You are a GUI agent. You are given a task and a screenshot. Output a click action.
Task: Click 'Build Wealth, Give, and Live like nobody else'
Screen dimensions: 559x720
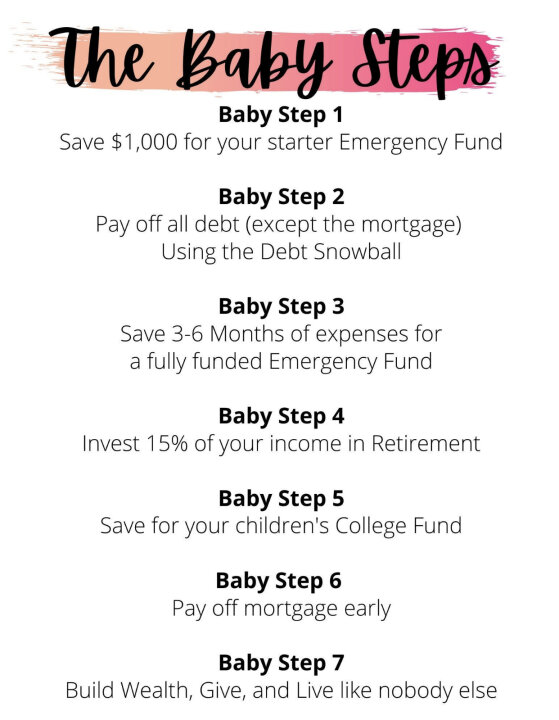[281, 691]
